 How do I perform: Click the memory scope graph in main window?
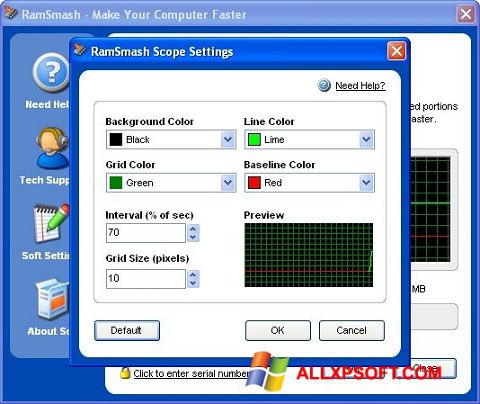coord(431,209)
